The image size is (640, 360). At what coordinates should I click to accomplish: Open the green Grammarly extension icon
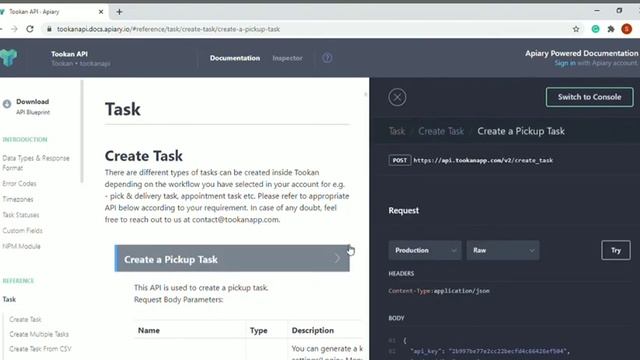[x=596, y=29]
